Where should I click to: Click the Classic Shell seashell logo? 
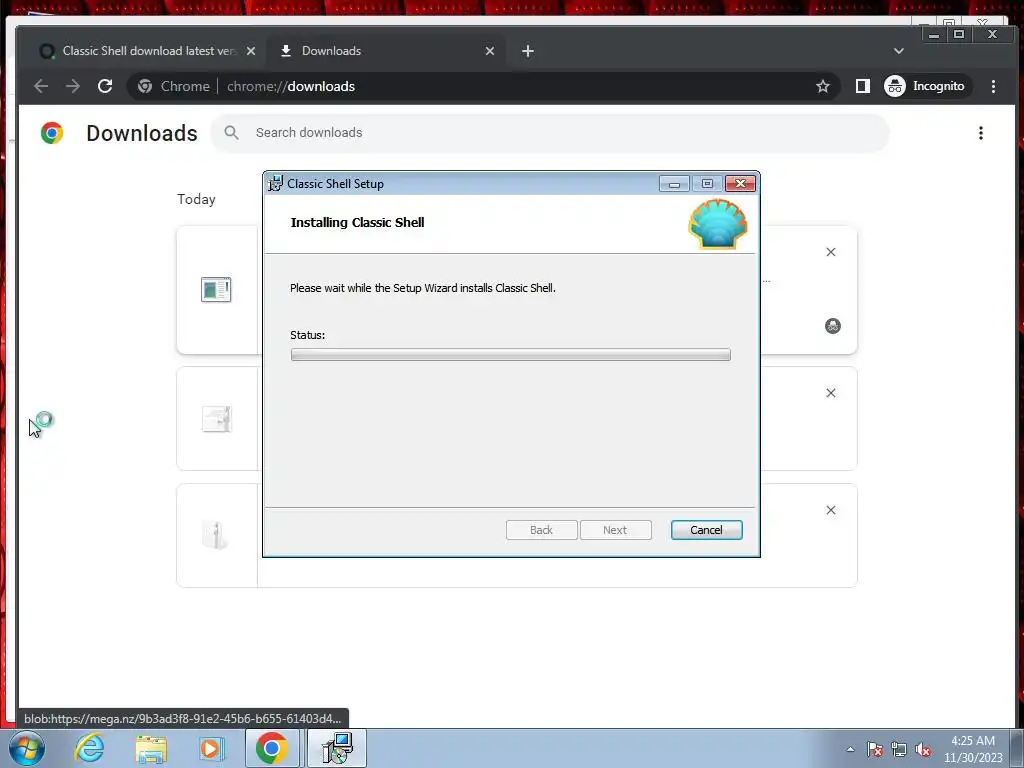point(718,224)
